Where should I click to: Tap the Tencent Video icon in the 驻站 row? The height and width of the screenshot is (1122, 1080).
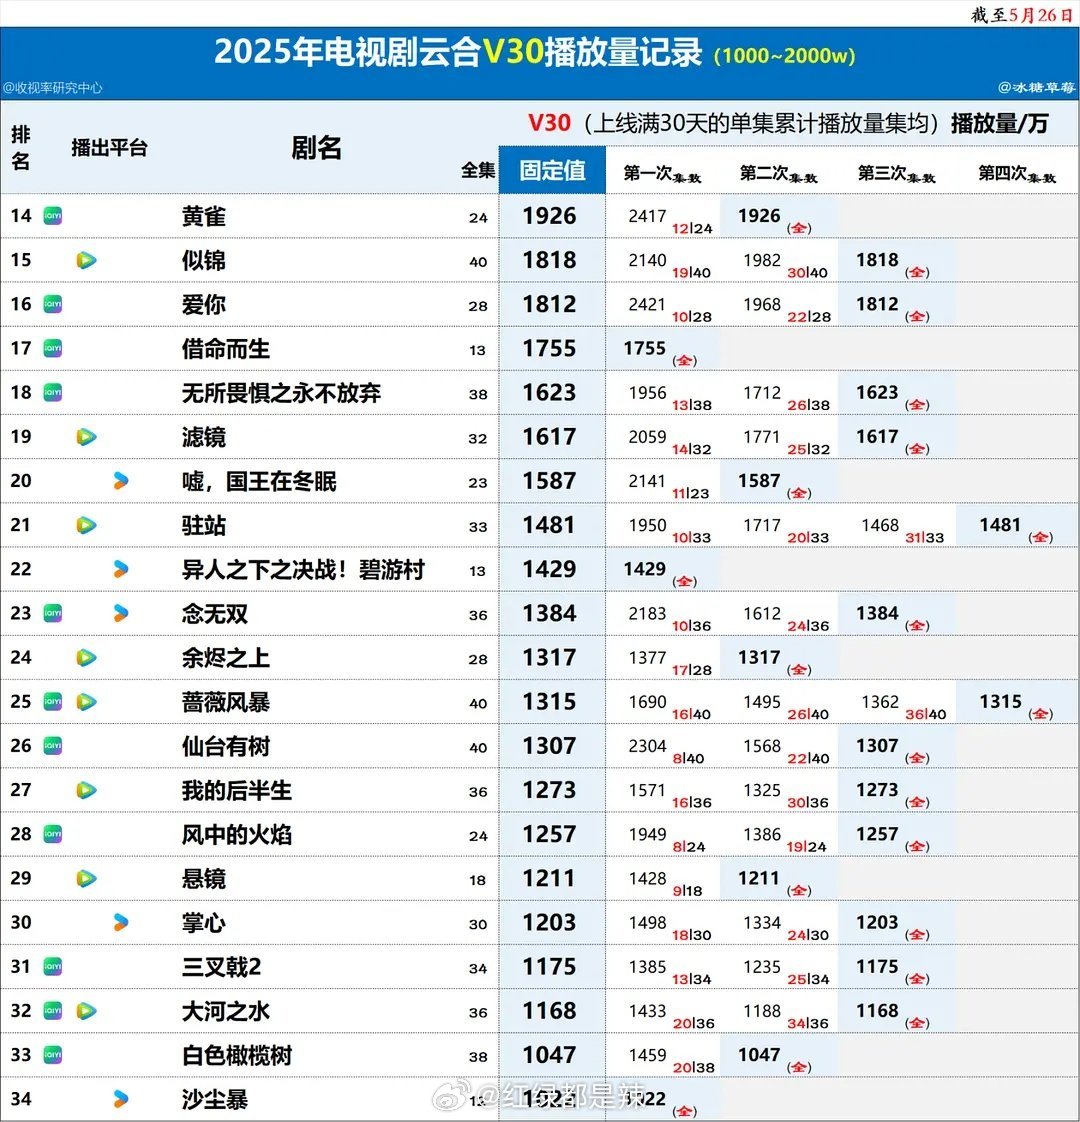[87, 525]
